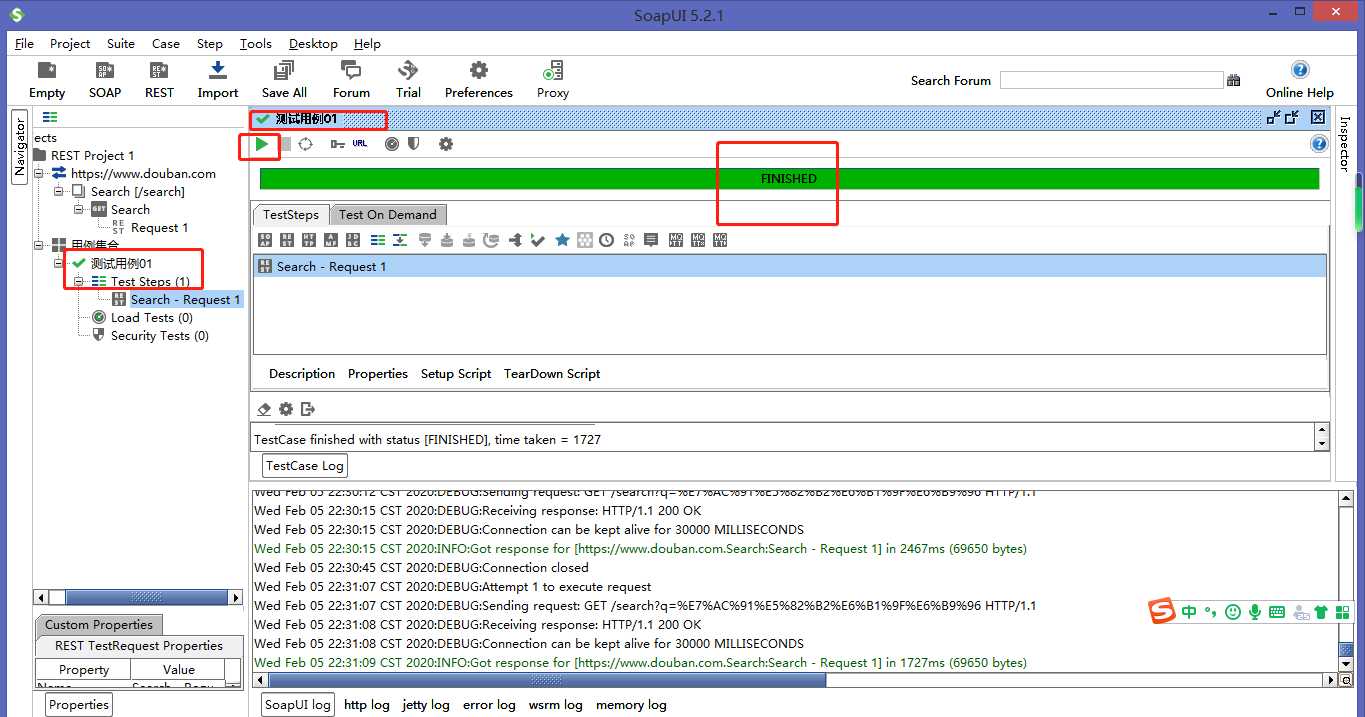Add an HTTP request test step
Screen dimensions: 1365x717
point(309,240)
